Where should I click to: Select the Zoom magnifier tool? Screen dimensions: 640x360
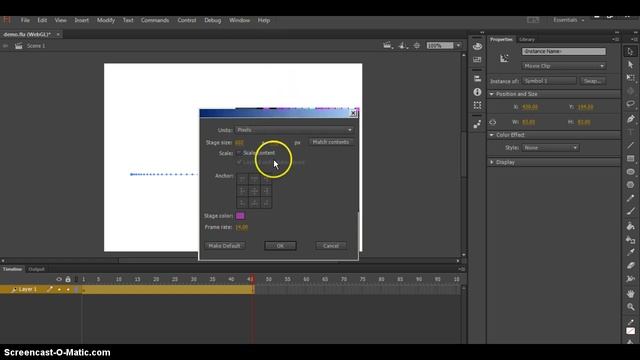[631, 307]
